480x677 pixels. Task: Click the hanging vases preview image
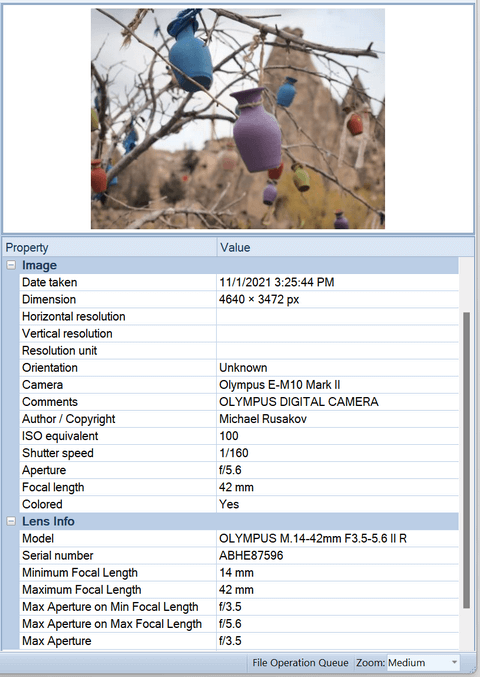[x=237, y=118]
